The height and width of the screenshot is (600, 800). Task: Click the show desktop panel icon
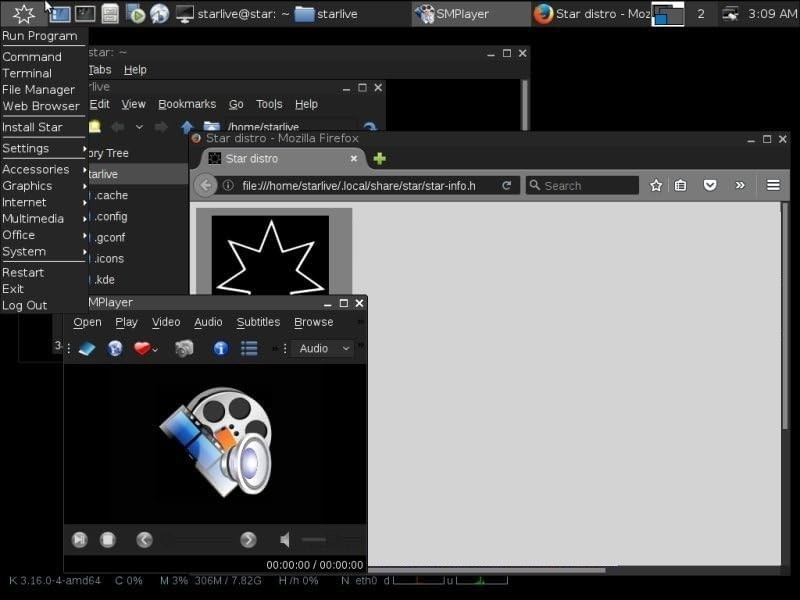coord(60,14)
